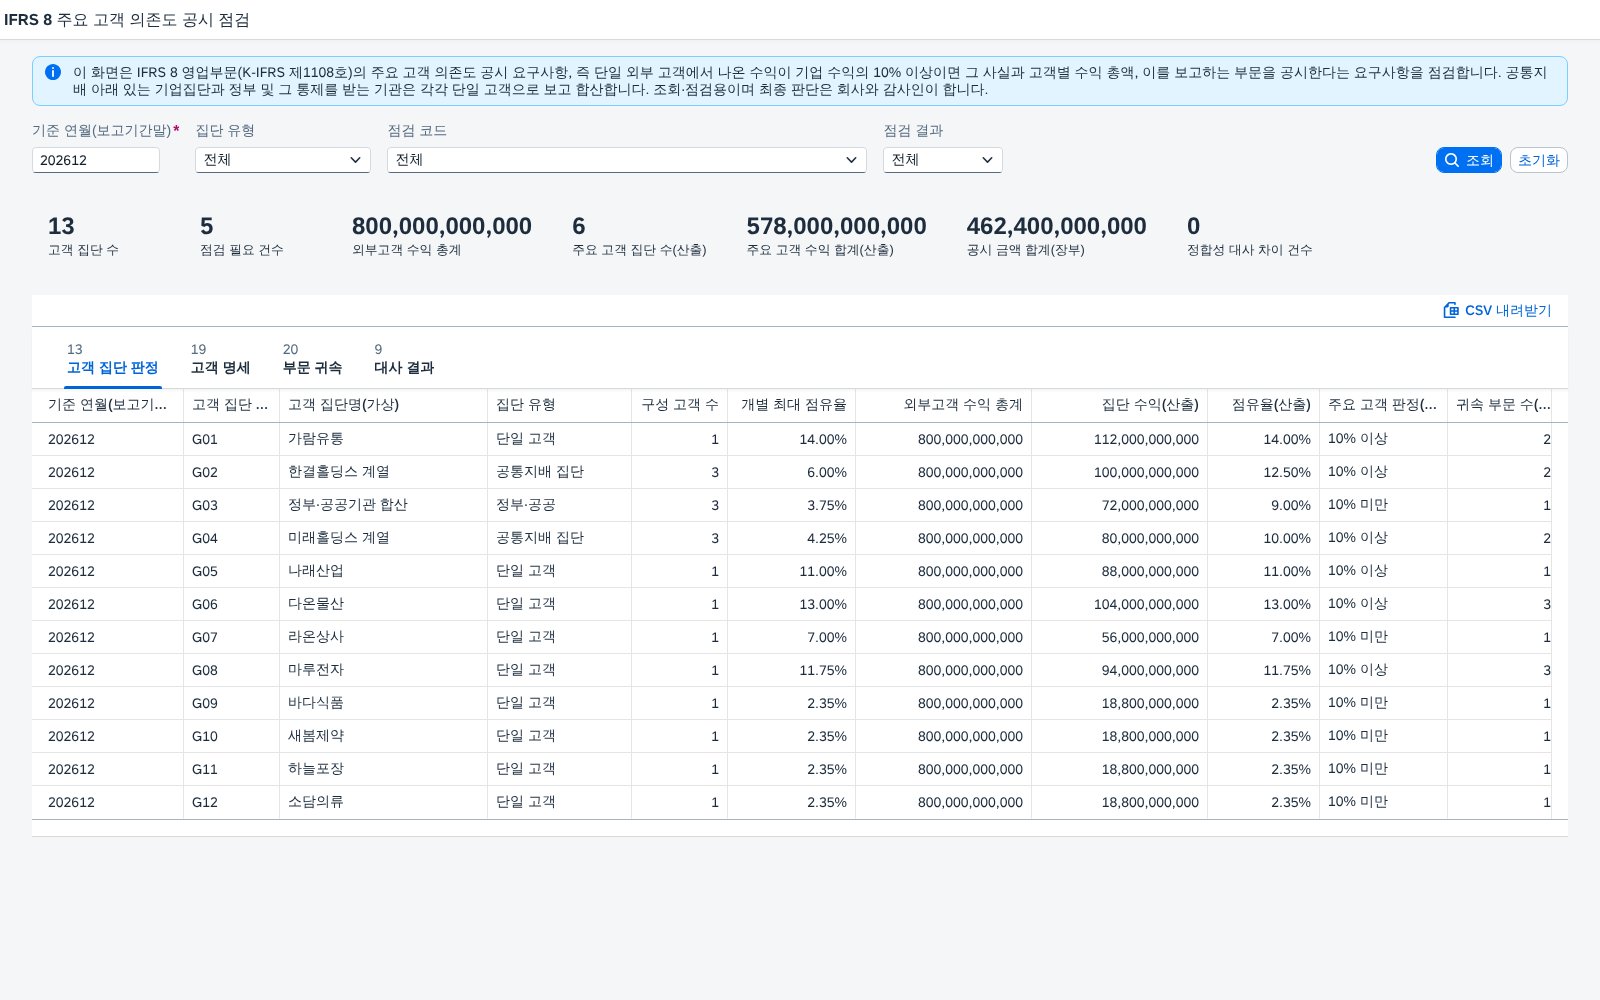Click the 조회 search button

click(x=1469, y=160)
